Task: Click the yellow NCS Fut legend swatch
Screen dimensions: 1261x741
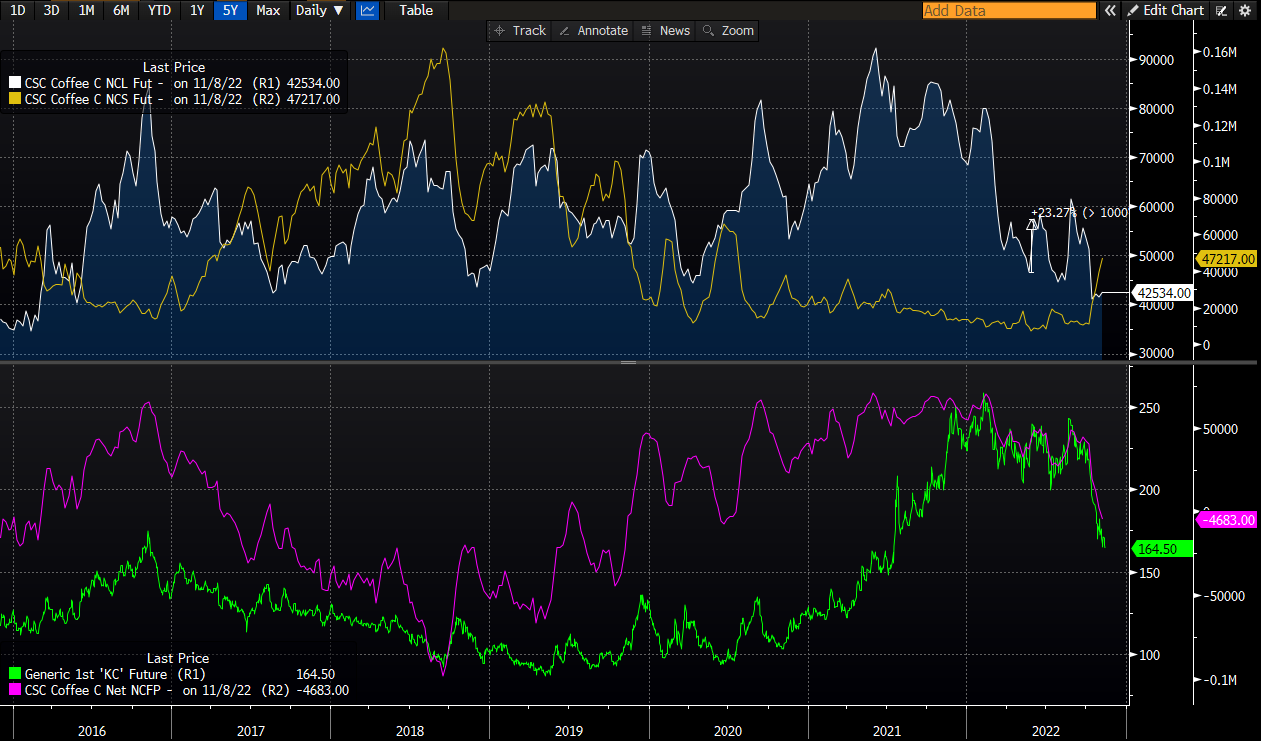Action: (14, 99)
